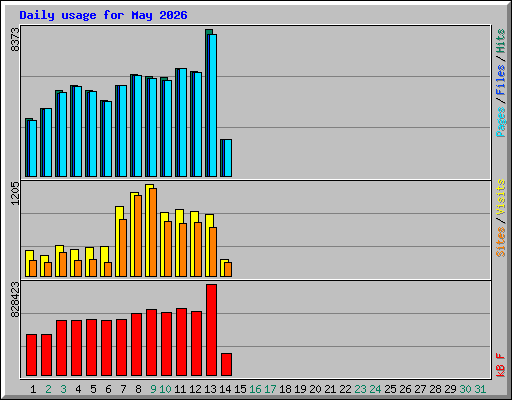Click day label 1 on the x-axis
The width and height of the screenshot is (512, 400).
click(33, 389)
